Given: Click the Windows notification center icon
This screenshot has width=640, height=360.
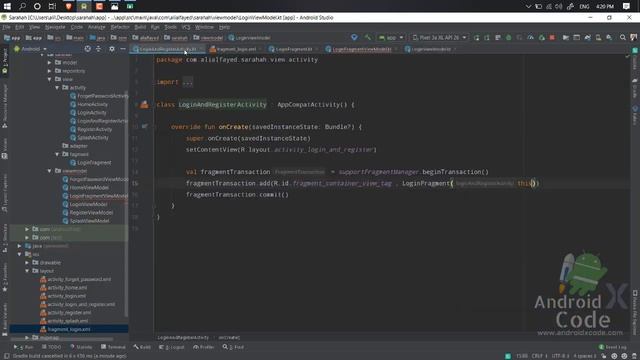Looking at the screenshot, I should point(626,6).
